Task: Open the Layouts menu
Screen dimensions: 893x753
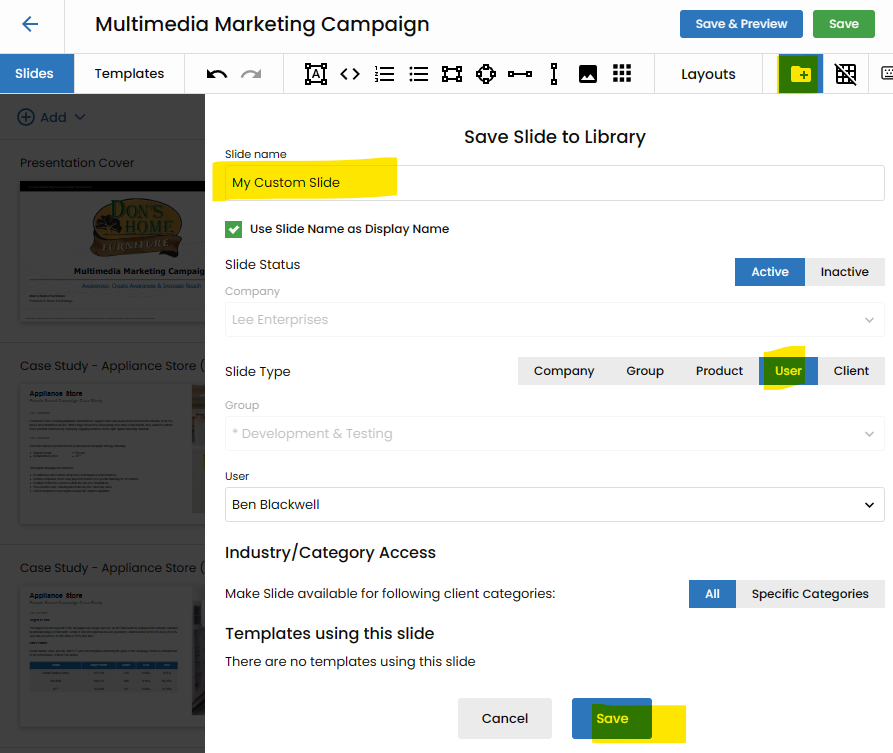Action: pos(708,74)
